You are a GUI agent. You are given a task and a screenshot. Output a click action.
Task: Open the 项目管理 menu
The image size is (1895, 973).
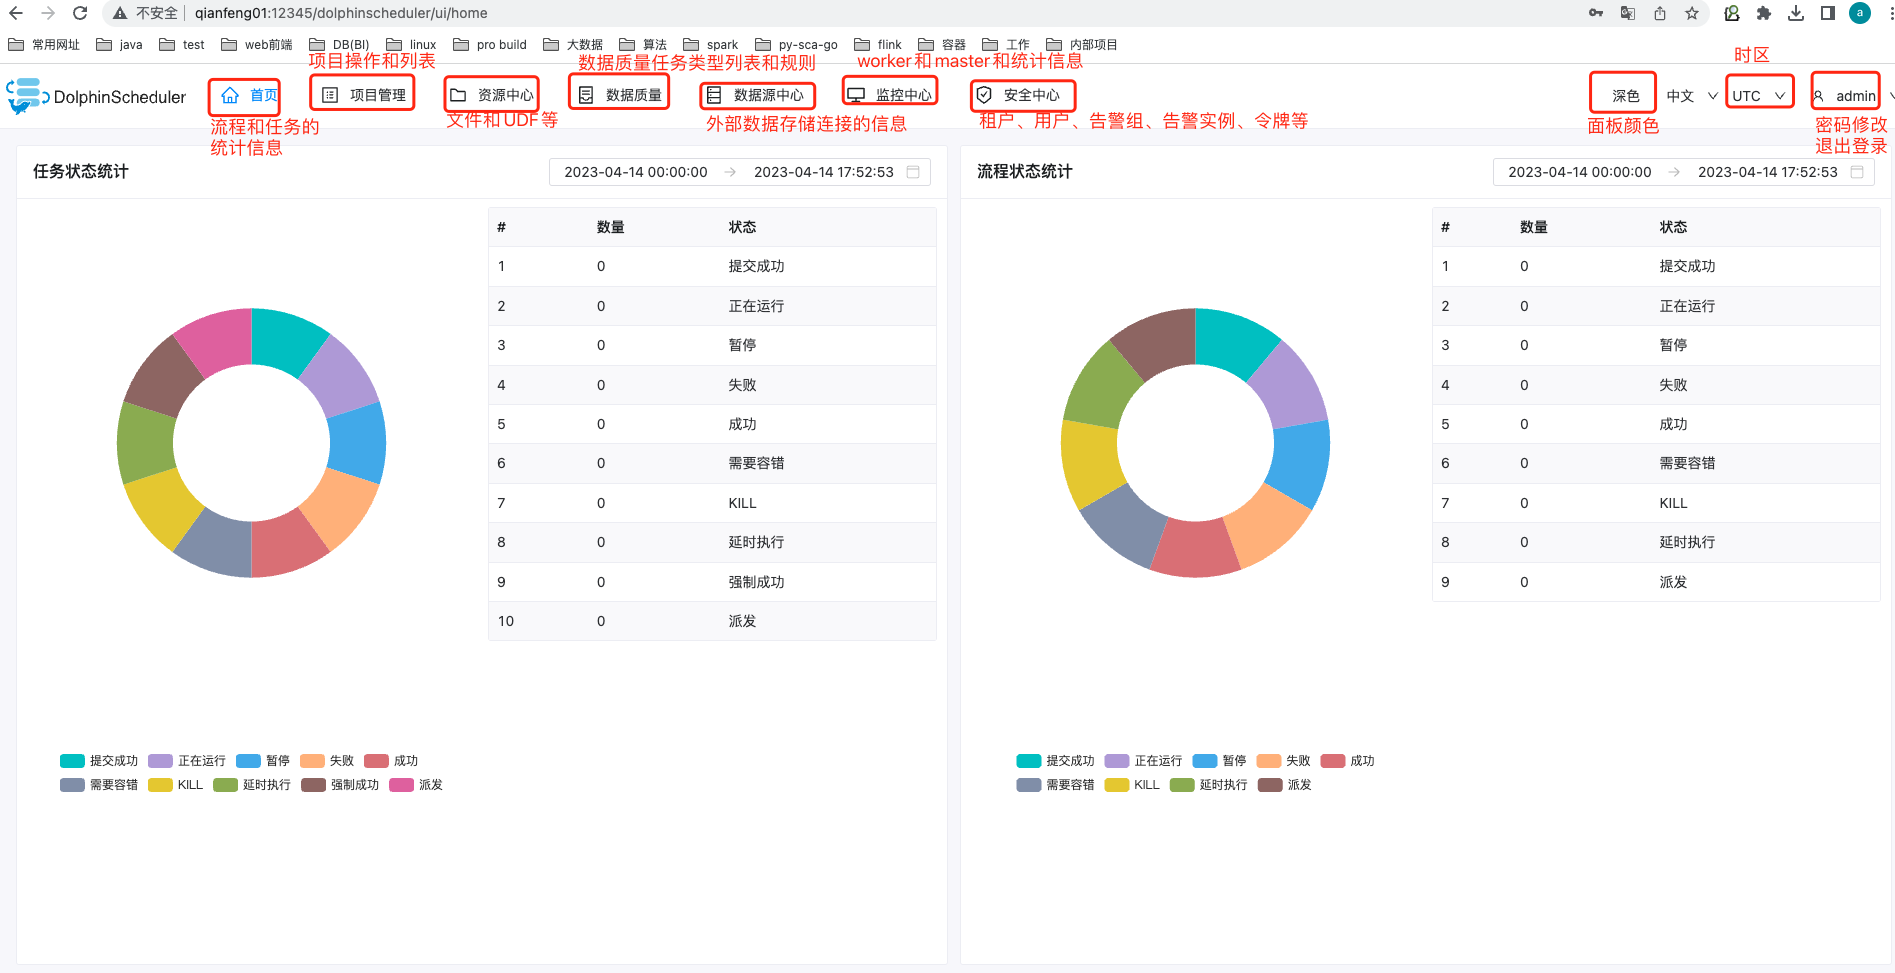pos(364,95)
